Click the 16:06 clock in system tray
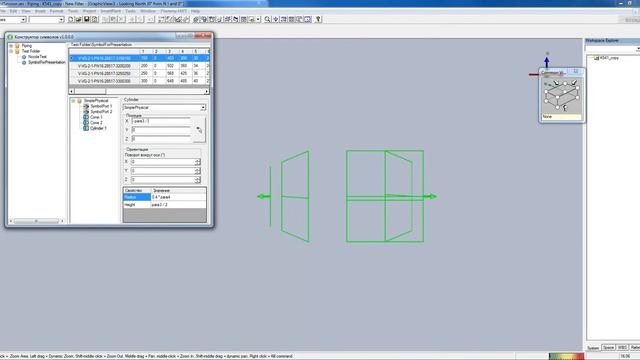Image resolution: width=640 pixels, height=360 pixels. point(625,356)
